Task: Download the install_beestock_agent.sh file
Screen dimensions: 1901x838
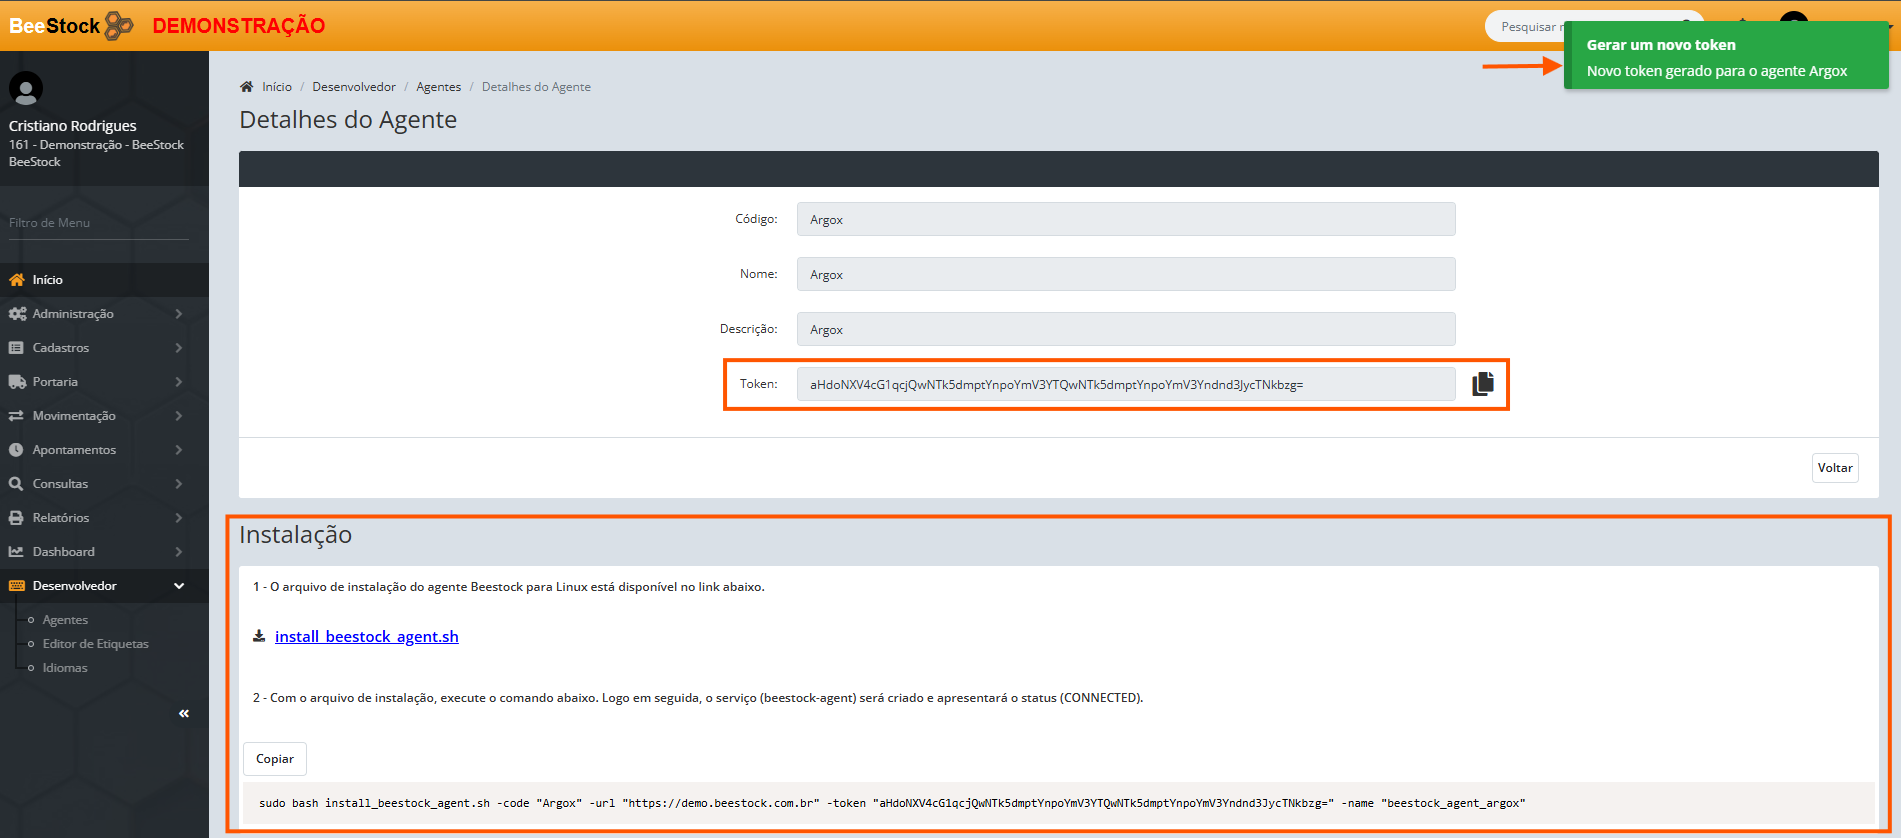Action: (x=366, y=636)
